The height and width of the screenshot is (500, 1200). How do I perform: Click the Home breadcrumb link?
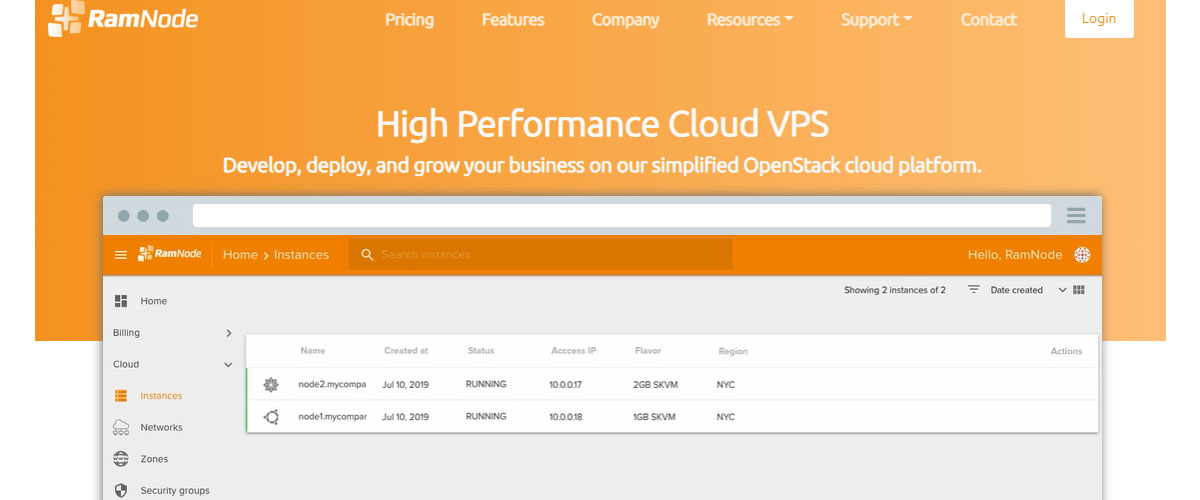pos(240,255)
